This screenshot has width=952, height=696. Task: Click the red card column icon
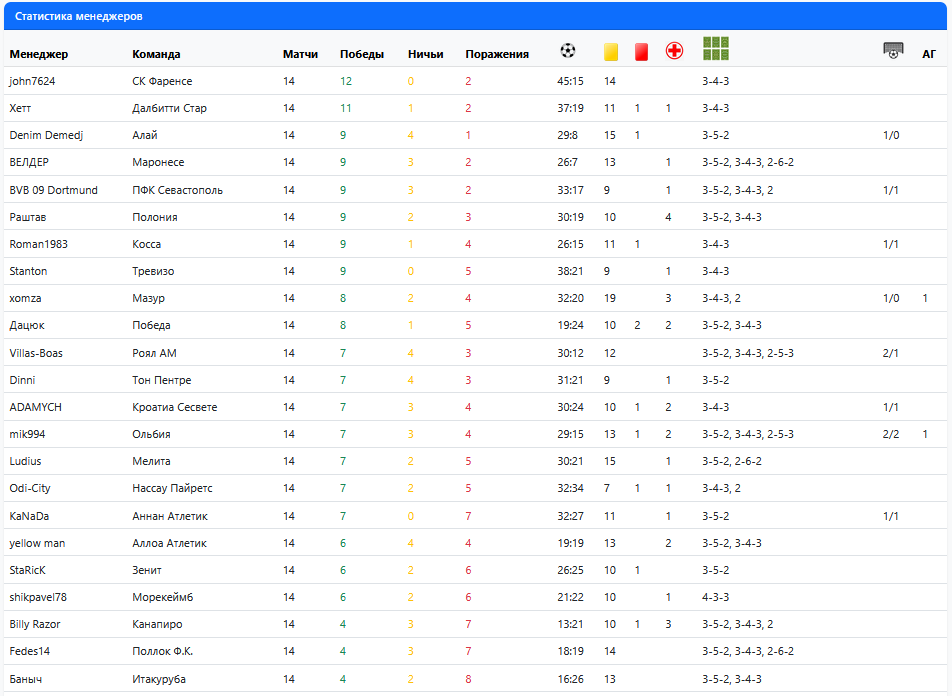point(641,52)
